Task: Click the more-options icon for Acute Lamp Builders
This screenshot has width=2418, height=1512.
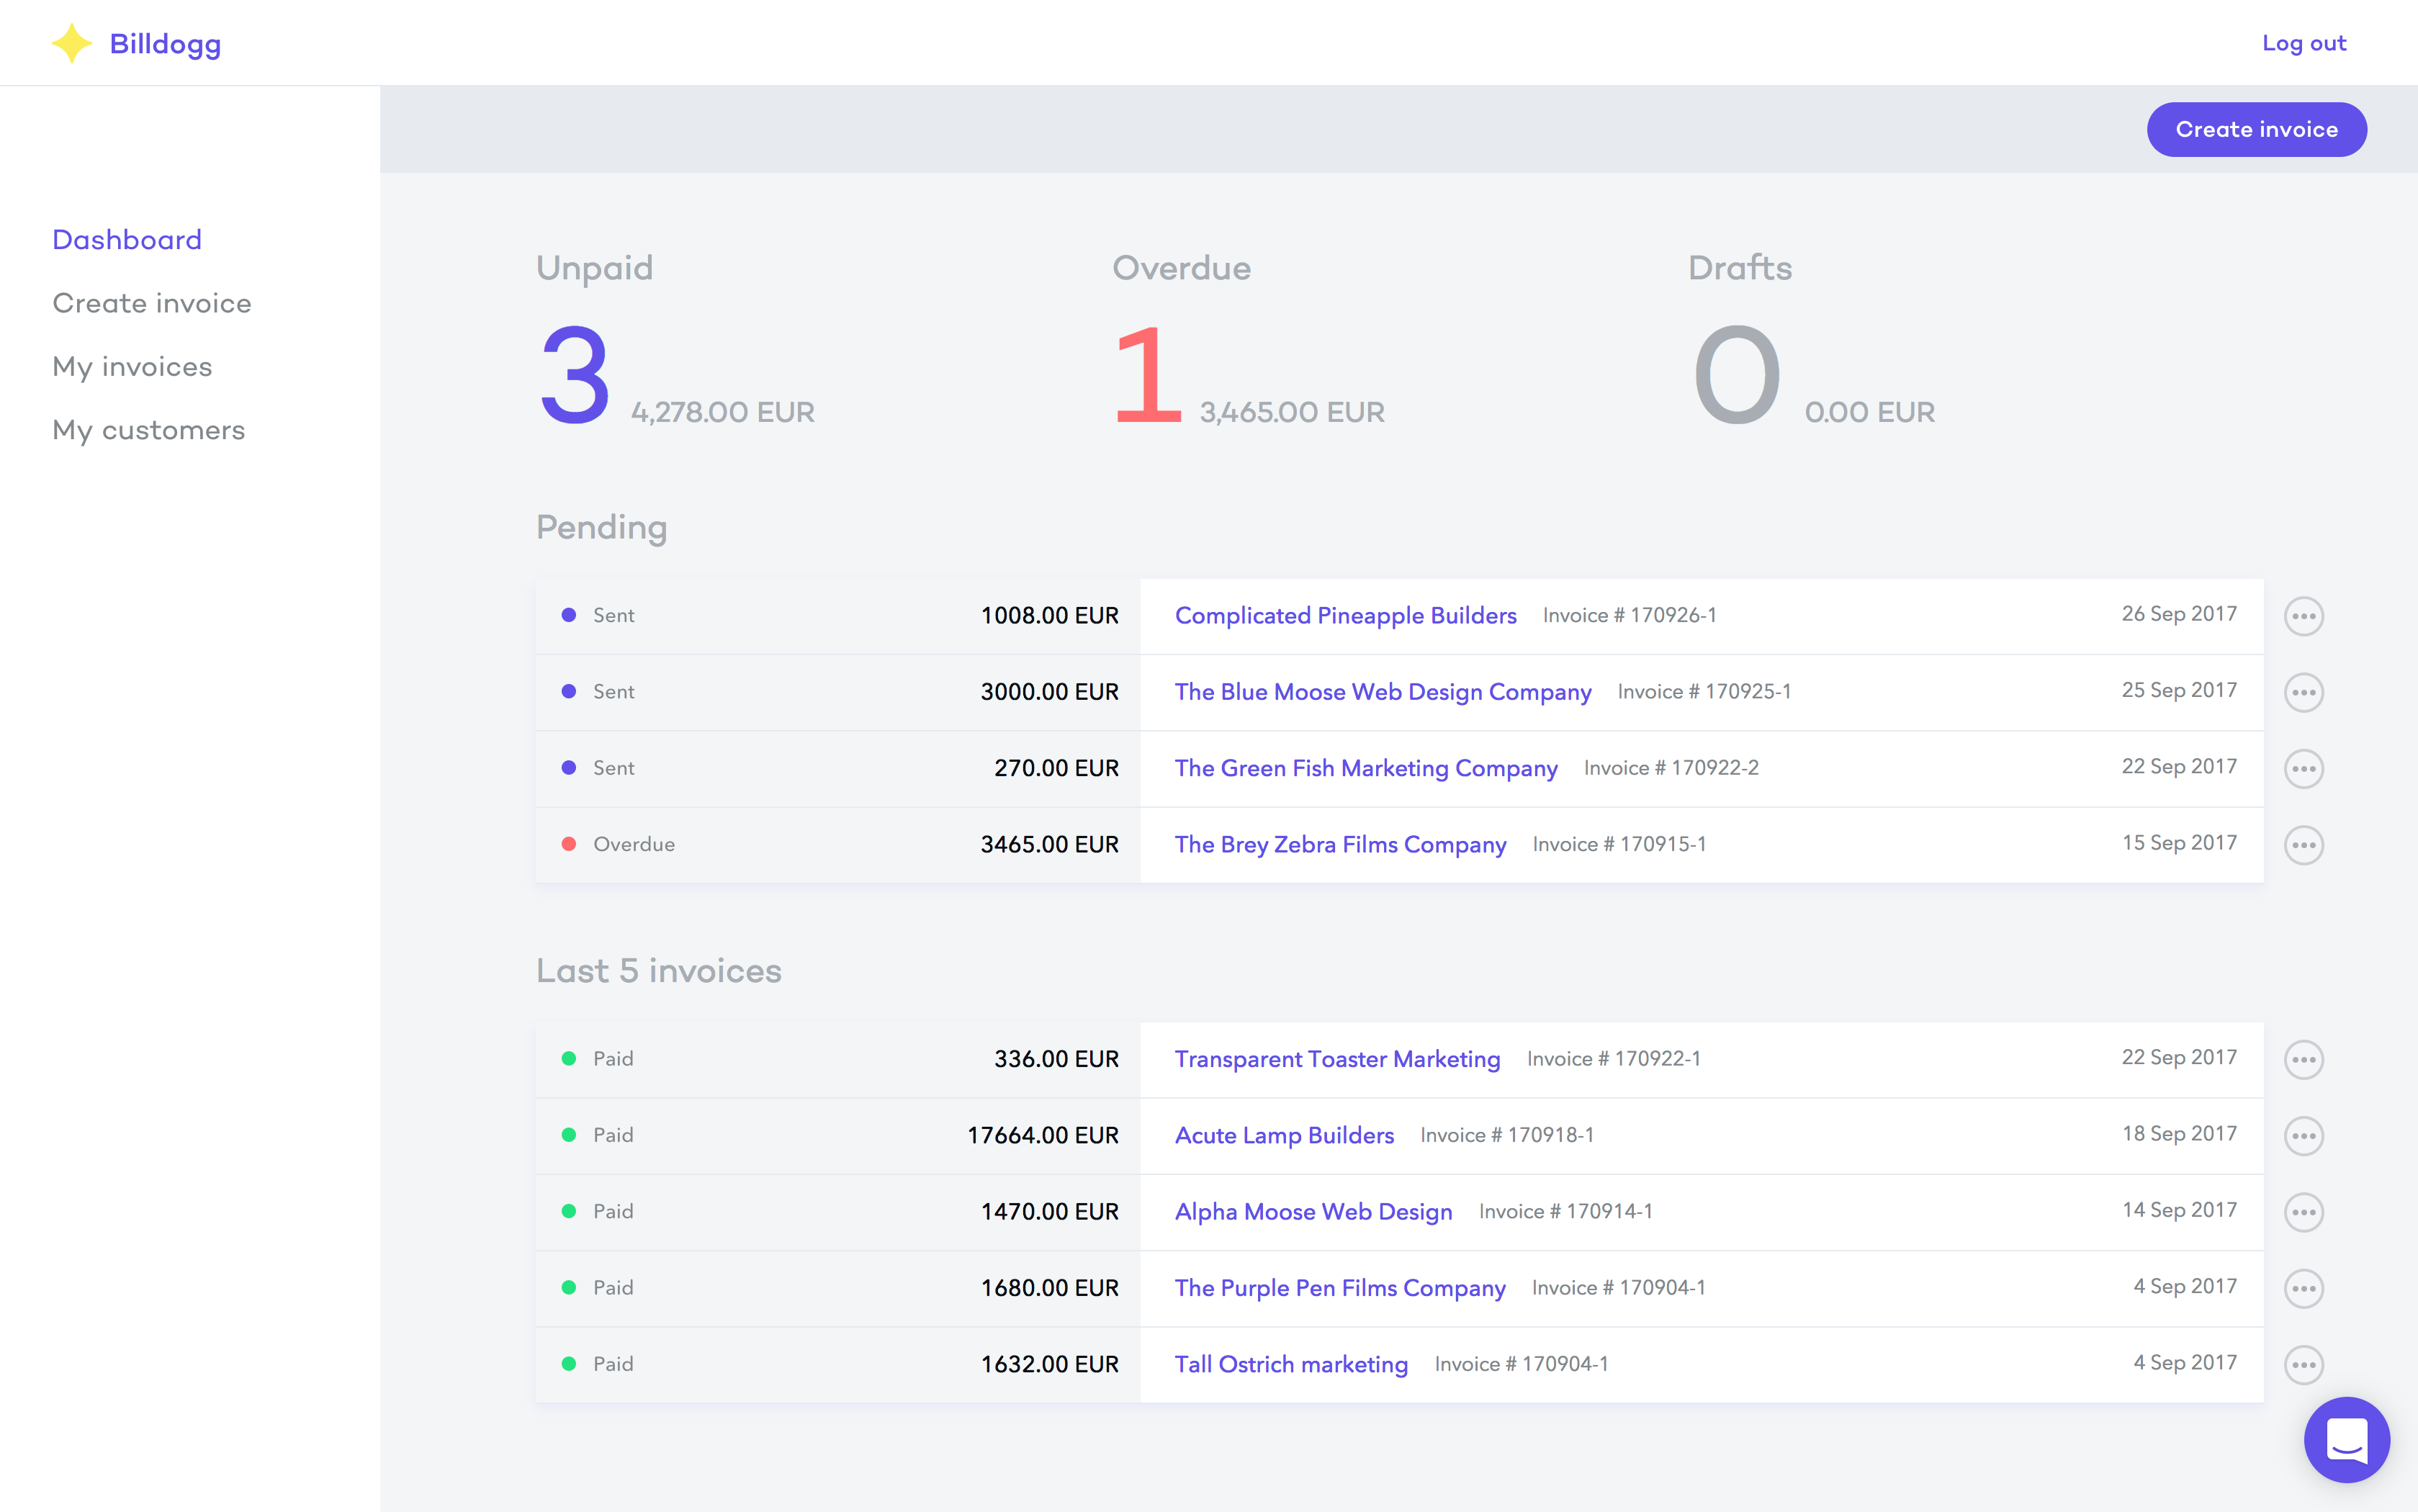Action: pos(2303,1136)
